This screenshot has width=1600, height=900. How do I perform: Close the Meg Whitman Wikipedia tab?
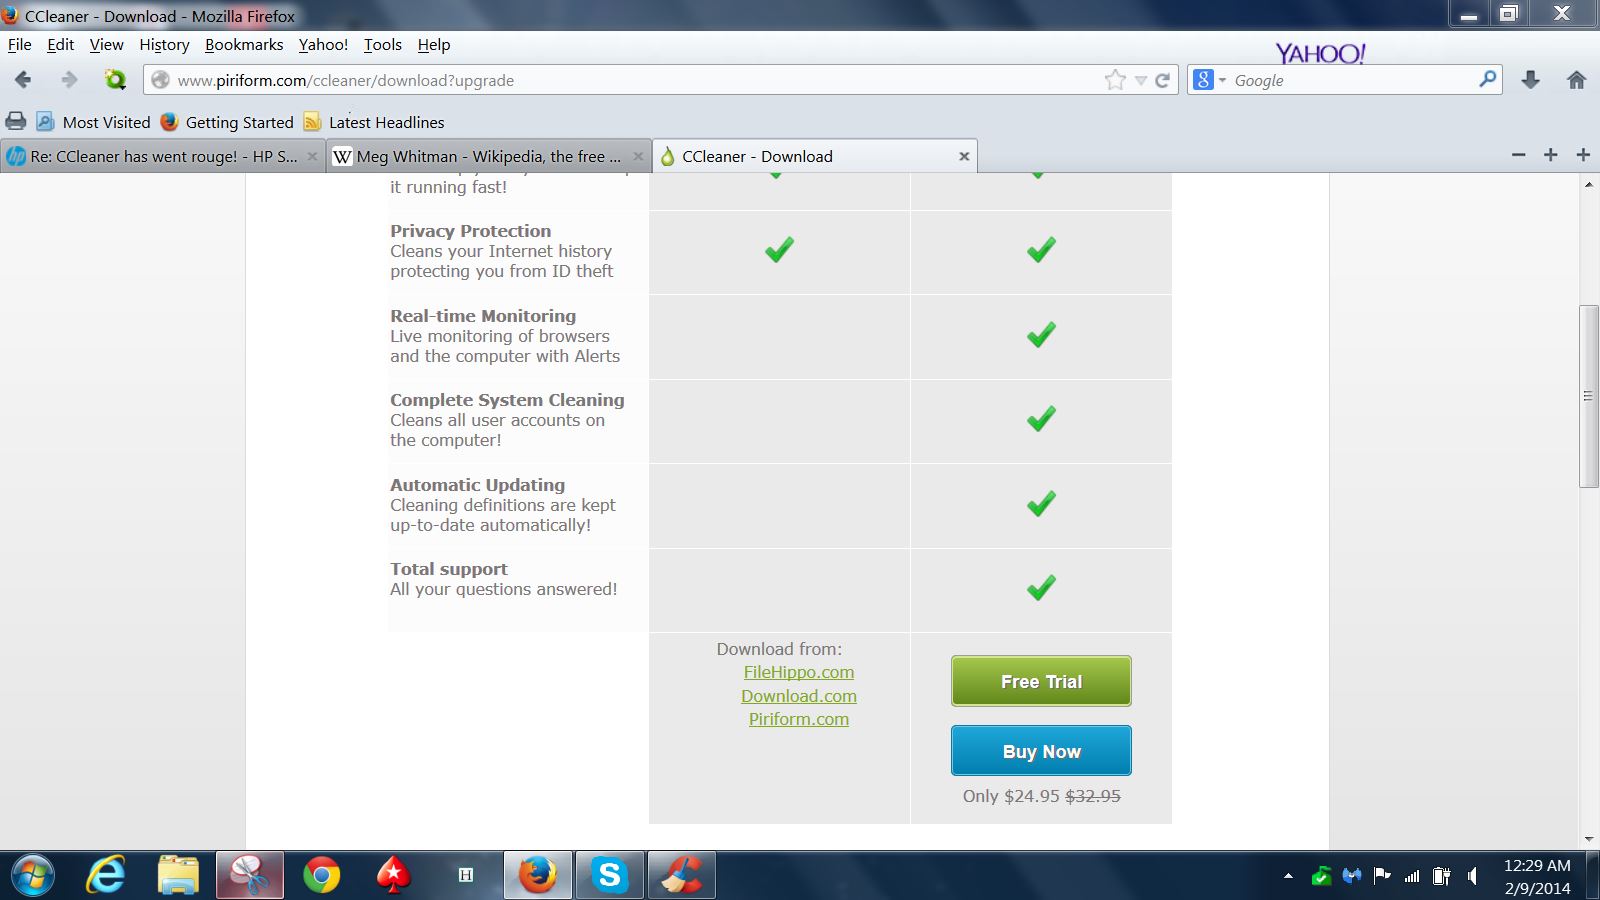tap(638, 156)
